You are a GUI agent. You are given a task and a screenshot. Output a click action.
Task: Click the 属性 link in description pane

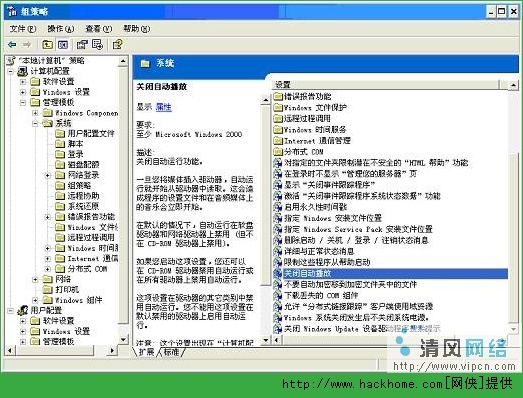[x=164, y=107]
